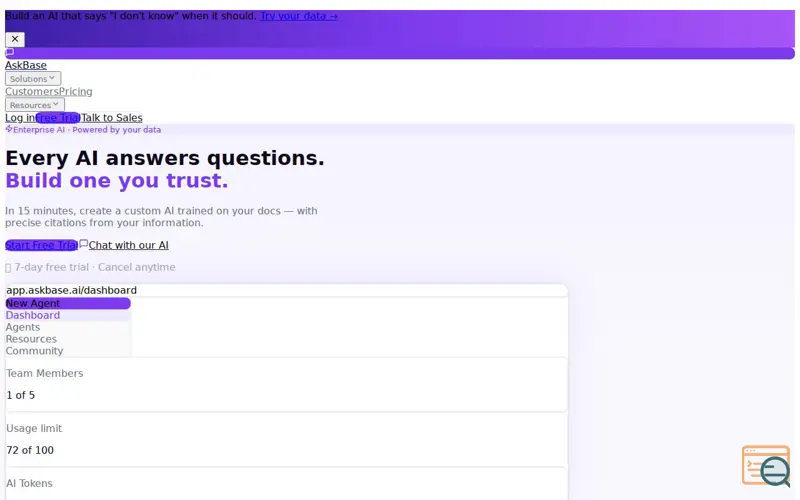Click the Chat with our AI link

click(x=129, y=245)
